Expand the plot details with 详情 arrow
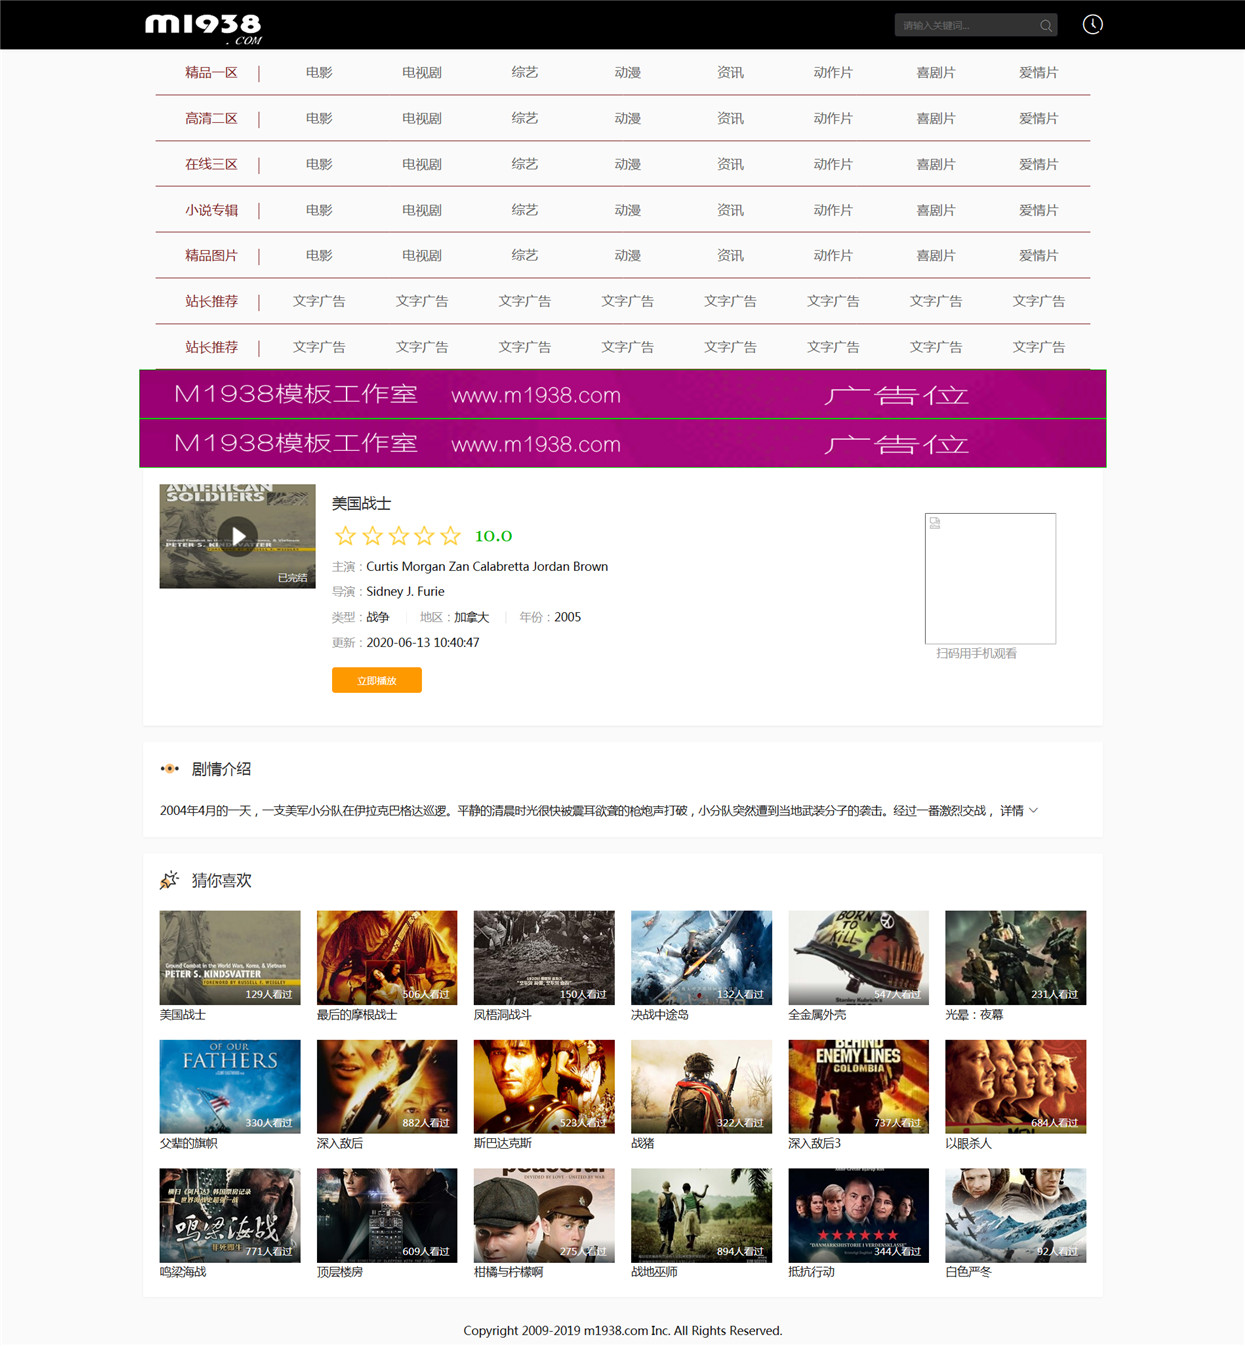1245x1346 pixels. tap(1019, 811)
